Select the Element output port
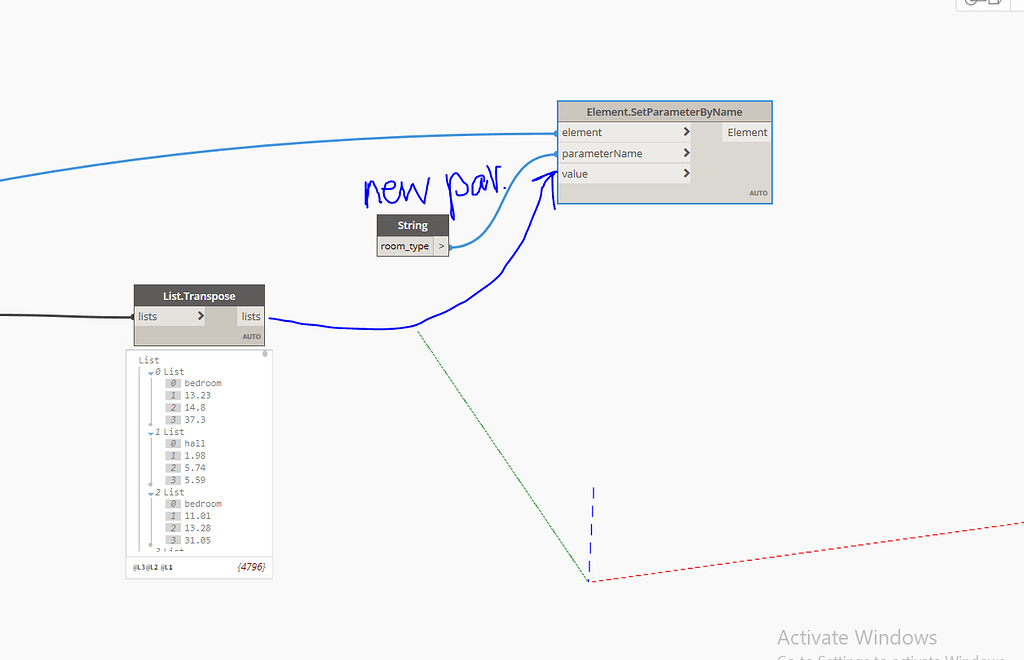This screenshot has width=1024, height=660. click(x=746, y=132)
